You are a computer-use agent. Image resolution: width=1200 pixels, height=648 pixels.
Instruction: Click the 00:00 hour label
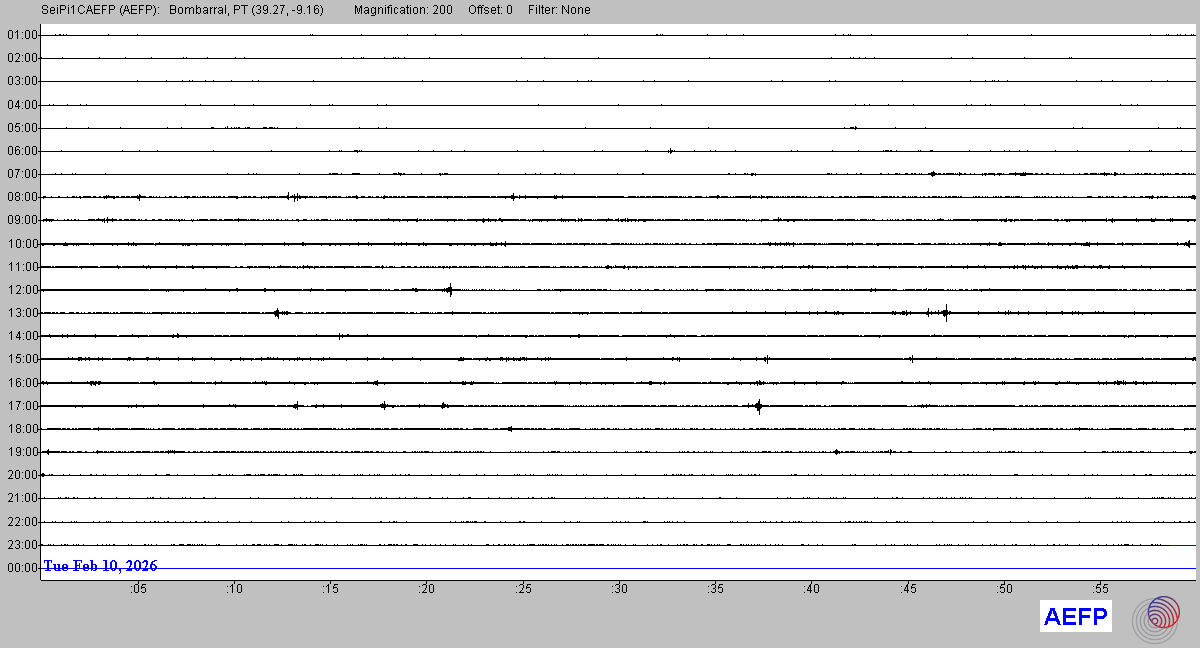22,568
